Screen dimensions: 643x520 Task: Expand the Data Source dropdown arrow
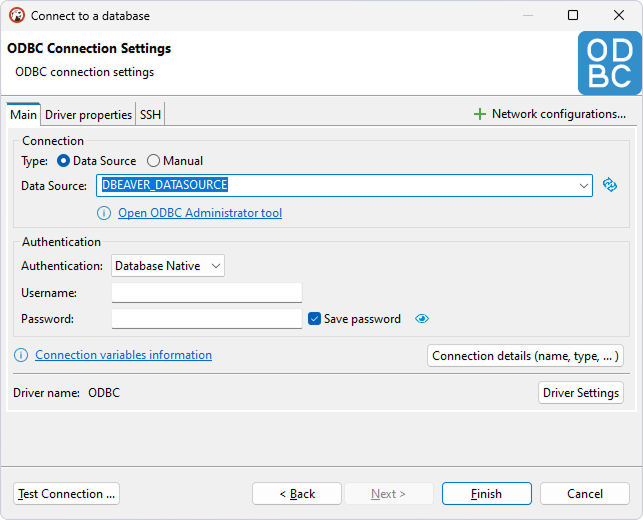point(584,185)
